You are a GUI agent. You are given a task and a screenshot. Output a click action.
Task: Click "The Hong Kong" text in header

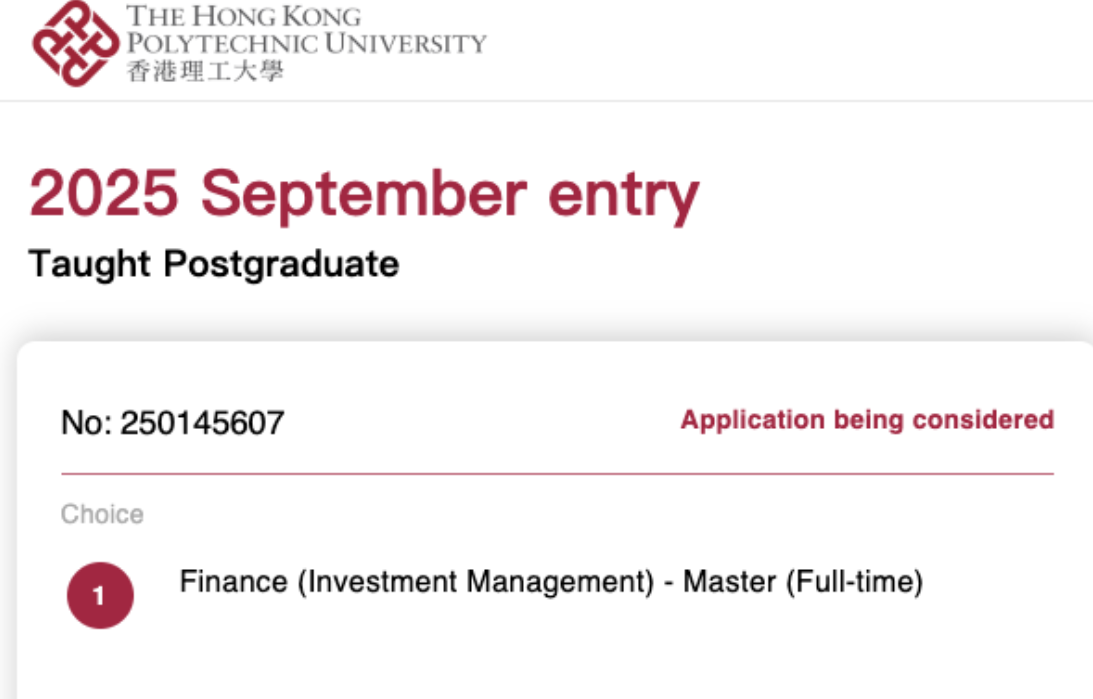[x=244, y=17]
